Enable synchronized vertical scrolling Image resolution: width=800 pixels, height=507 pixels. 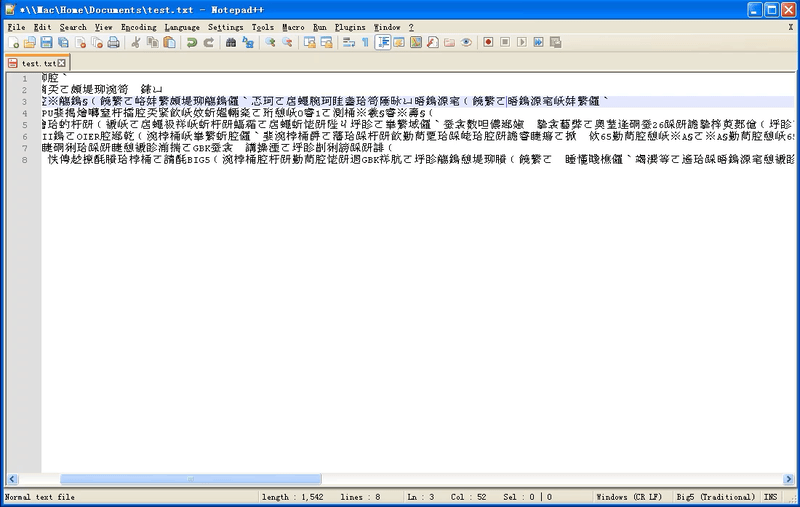[309, 43]
